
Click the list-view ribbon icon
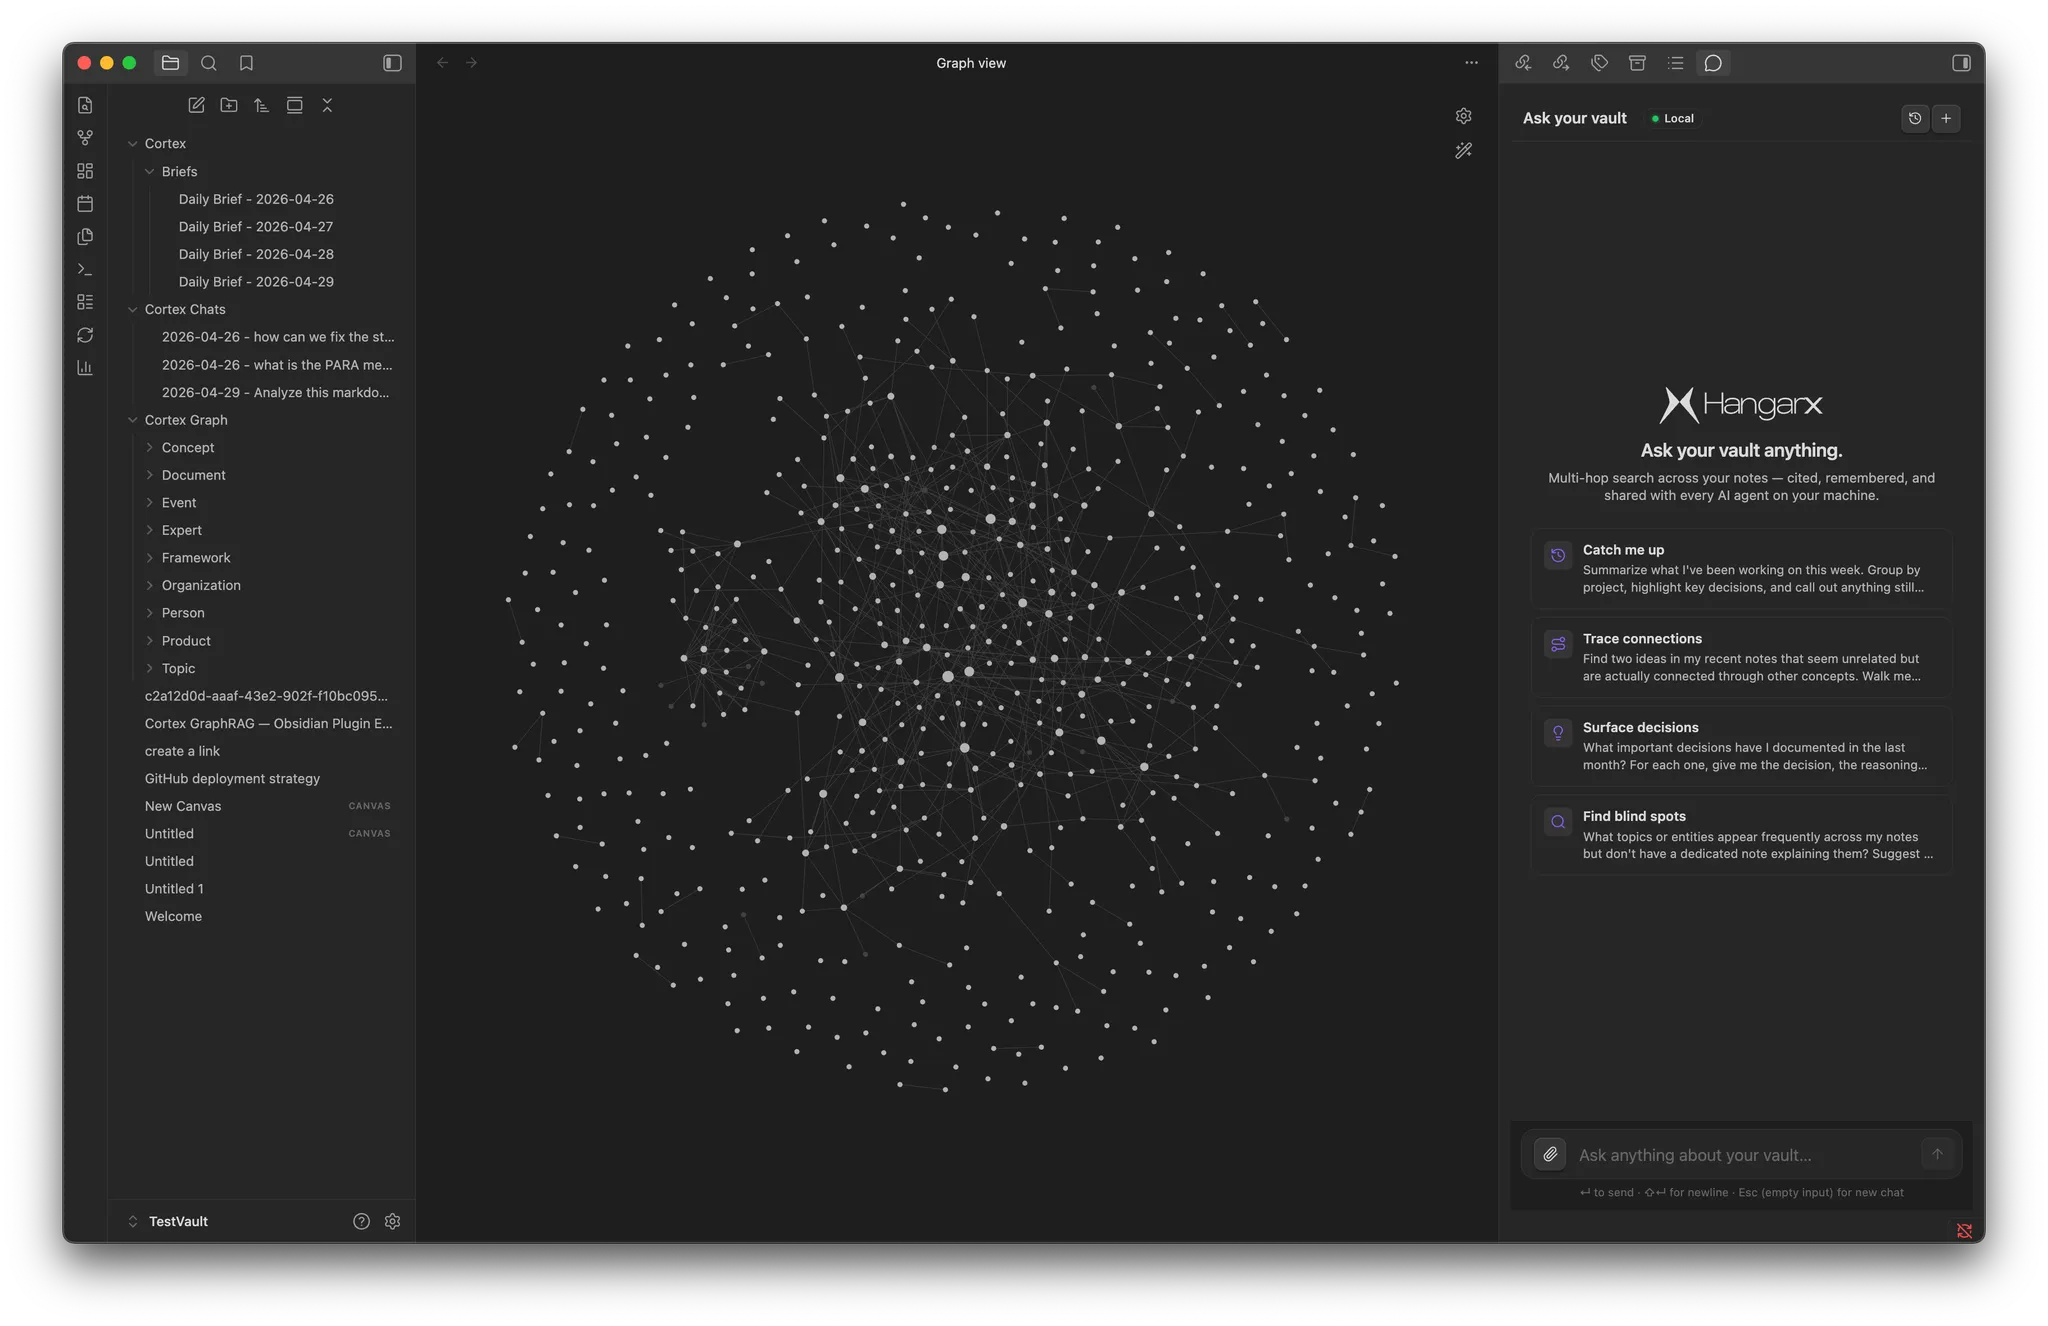[85, 302]
